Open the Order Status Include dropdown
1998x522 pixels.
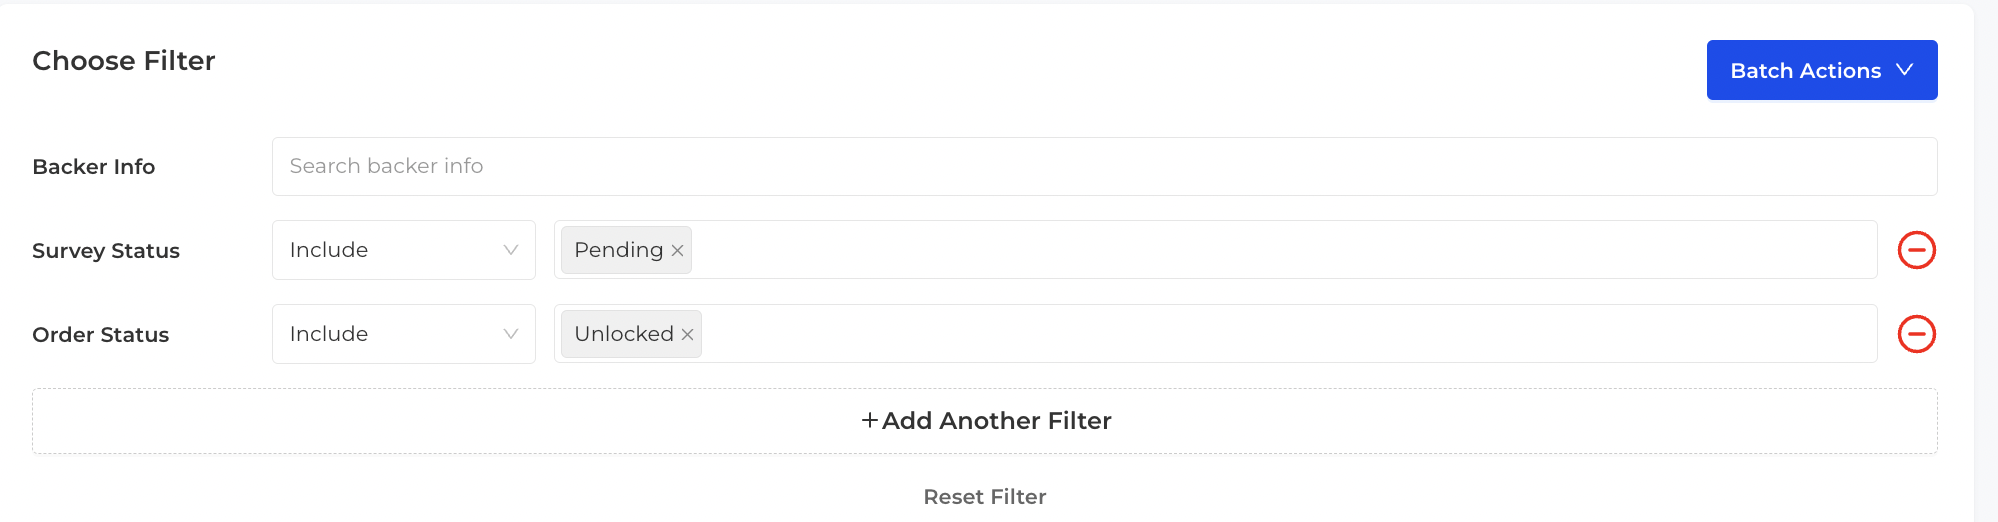pyautogui.click(x=404, y=334)
